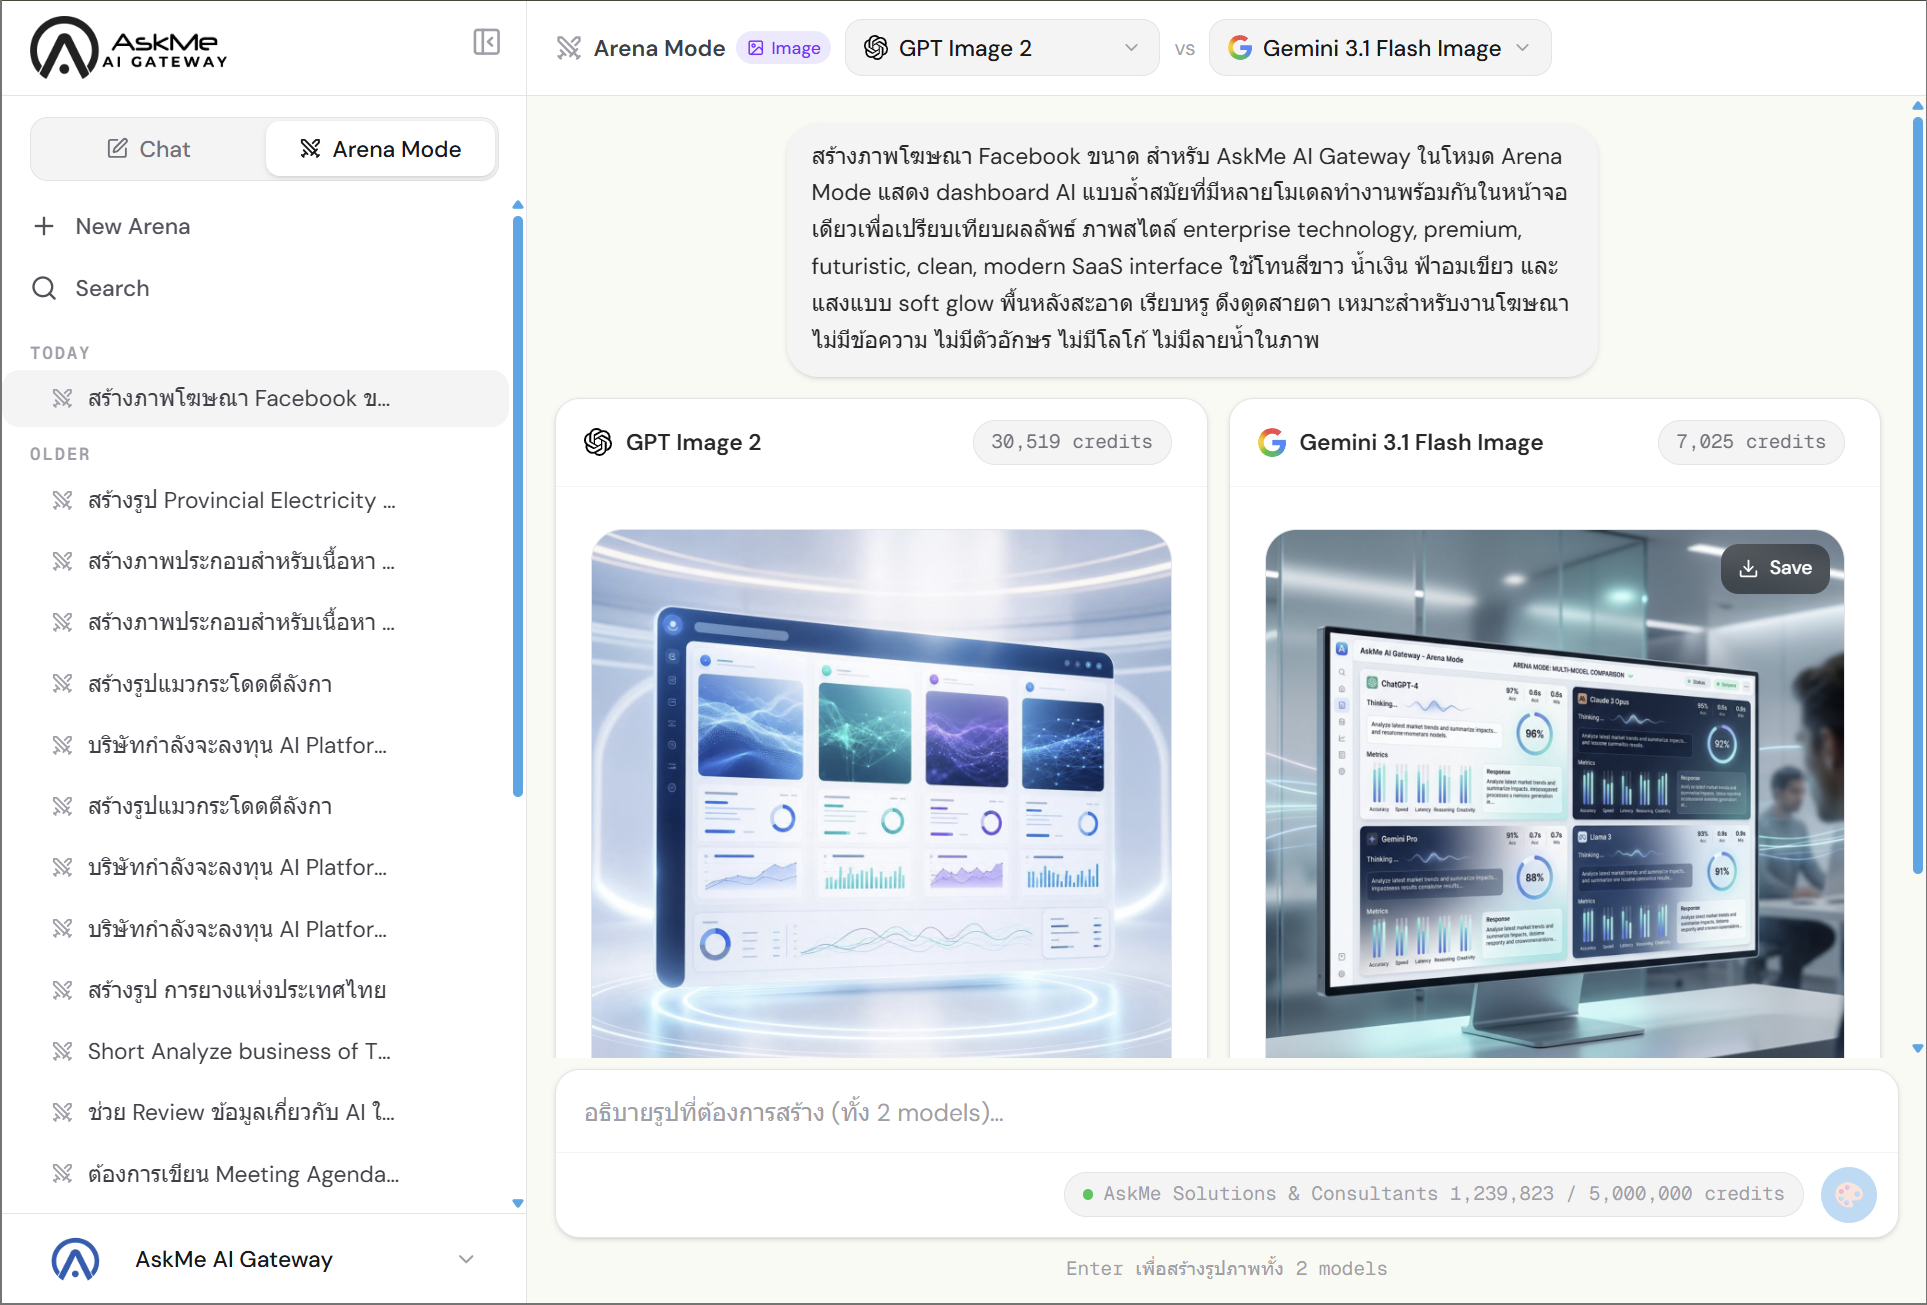Click the GPT Image 2 card OpenAI logo

(598, 442)
